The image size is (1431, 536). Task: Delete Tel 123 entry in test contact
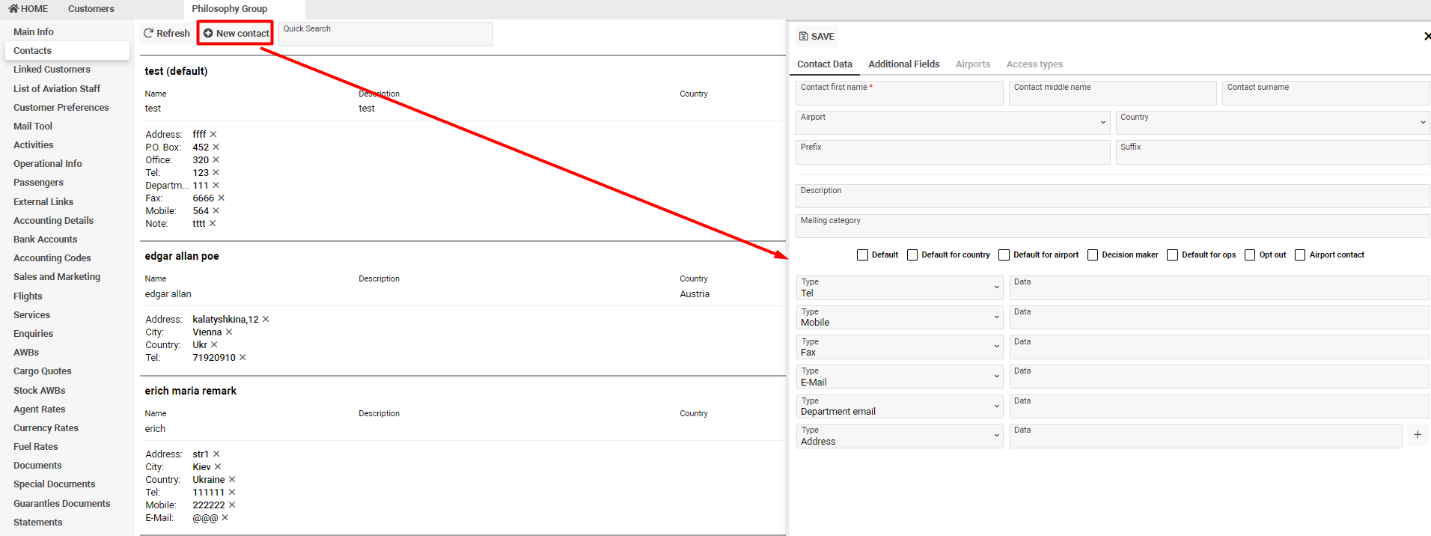coord(215,173)
